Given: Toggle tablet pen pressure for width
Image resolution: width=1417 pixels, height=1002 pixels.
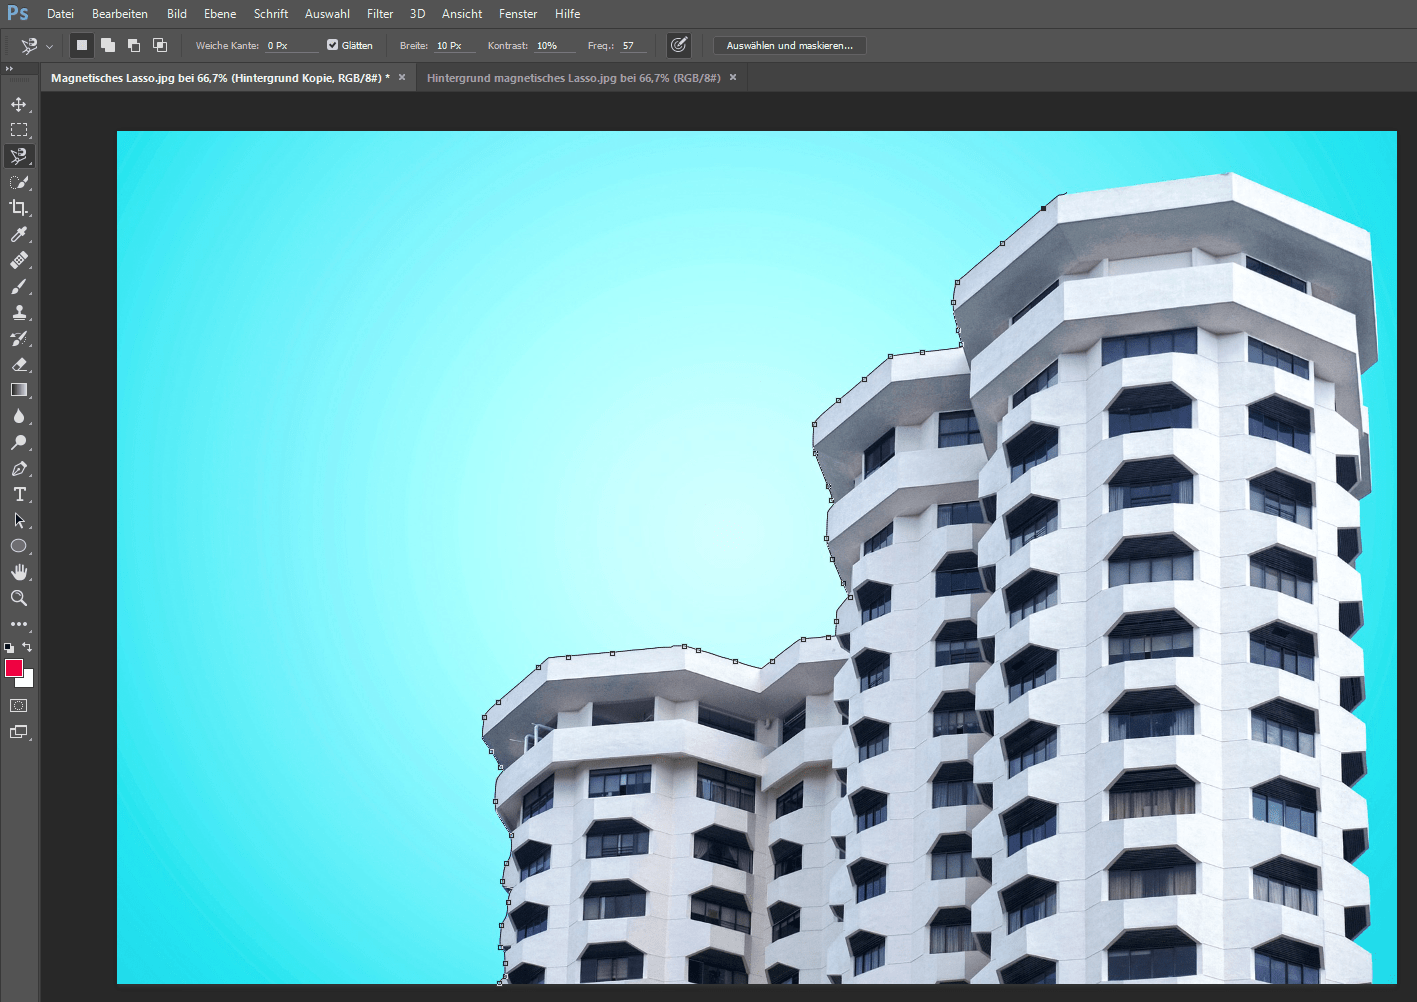Looking at the screenshot, I should click(x=679, y=45).
